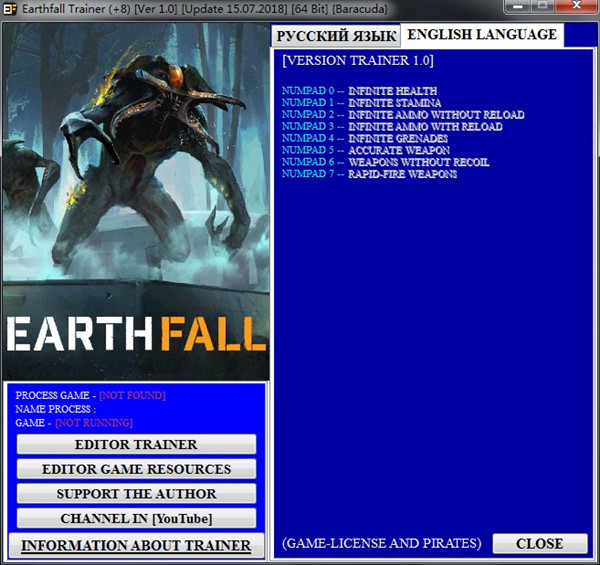Select the ENGLISH LANGUAGE tab
This screenshot has height=565, width=600.
481,34
